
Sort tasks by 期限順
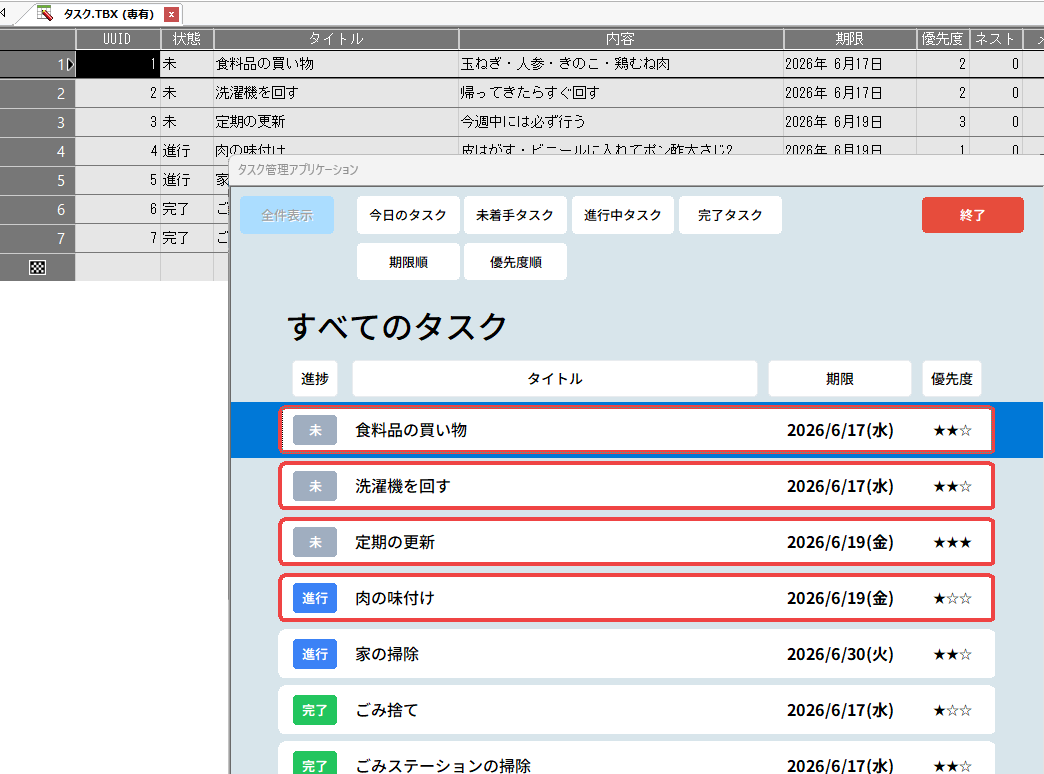[x=408, y=262]
